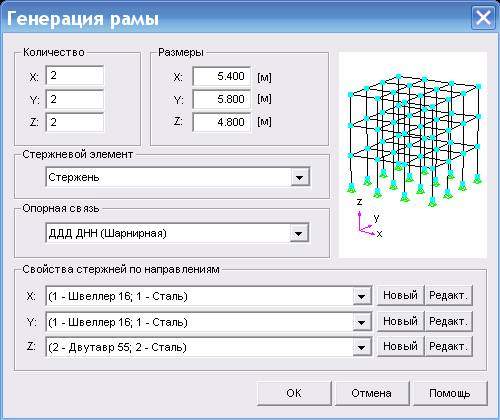Click the Количество group label
The height and width of the screenshot is (420, 500).
tap(54, 52)
